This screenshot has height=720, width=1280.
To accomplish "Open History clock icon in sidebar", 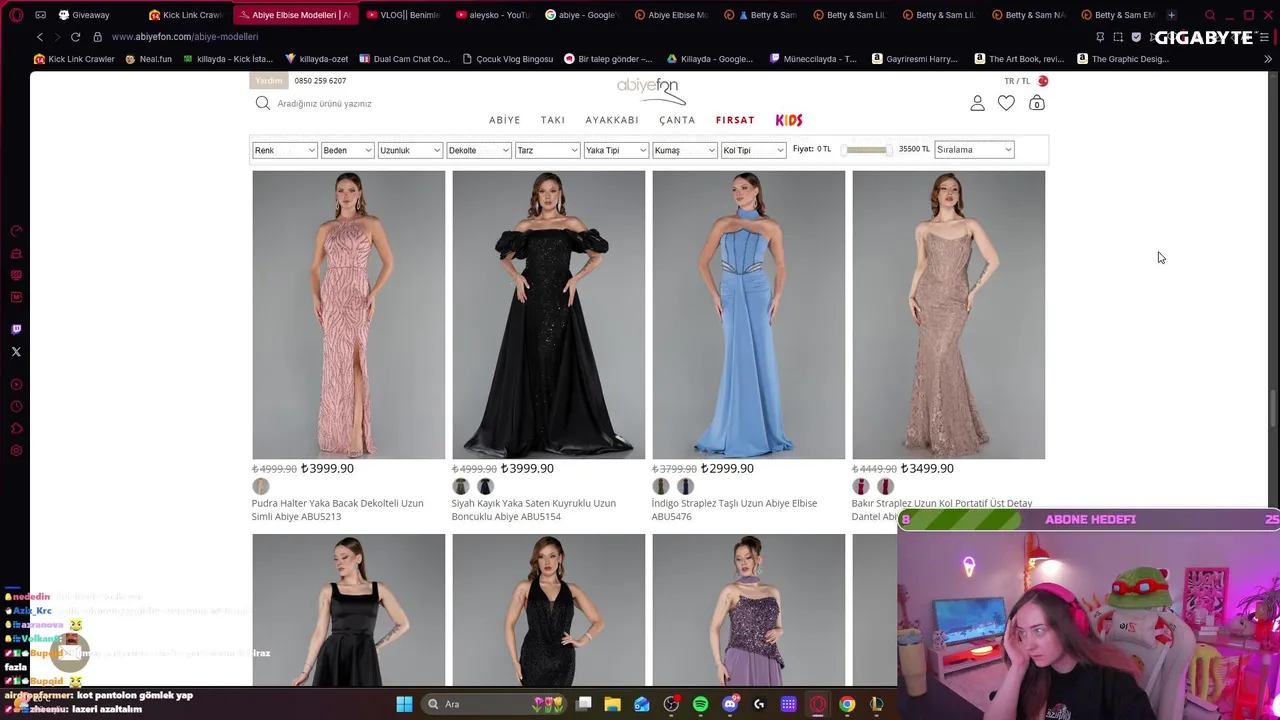I will (x=16, y=407).
